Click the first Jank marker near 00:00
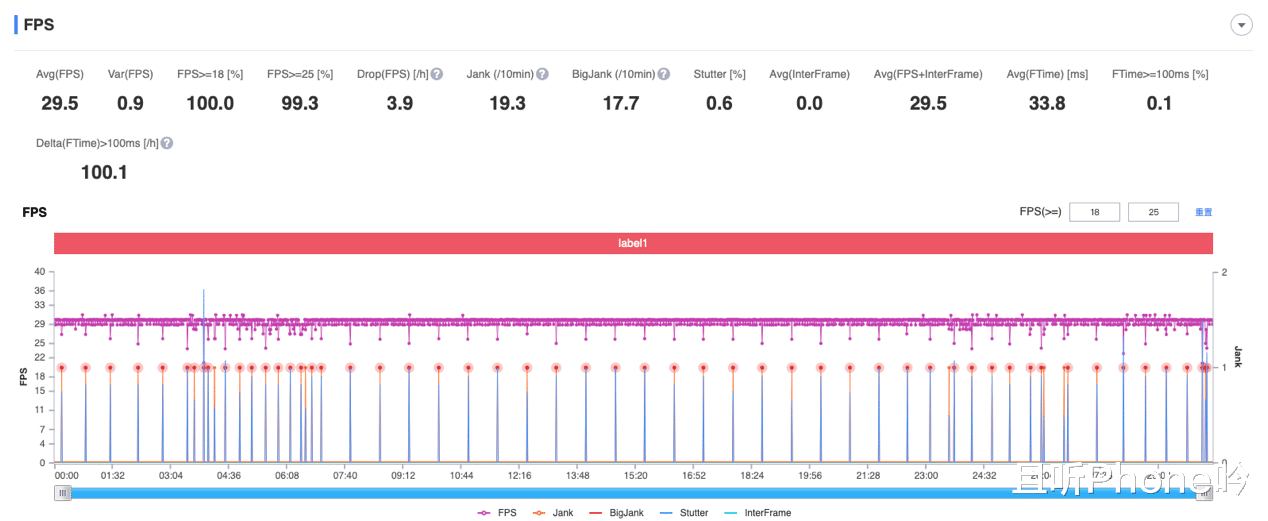Image resolution: width=1268 pixels, height=521 pixels. click(61, 367)
